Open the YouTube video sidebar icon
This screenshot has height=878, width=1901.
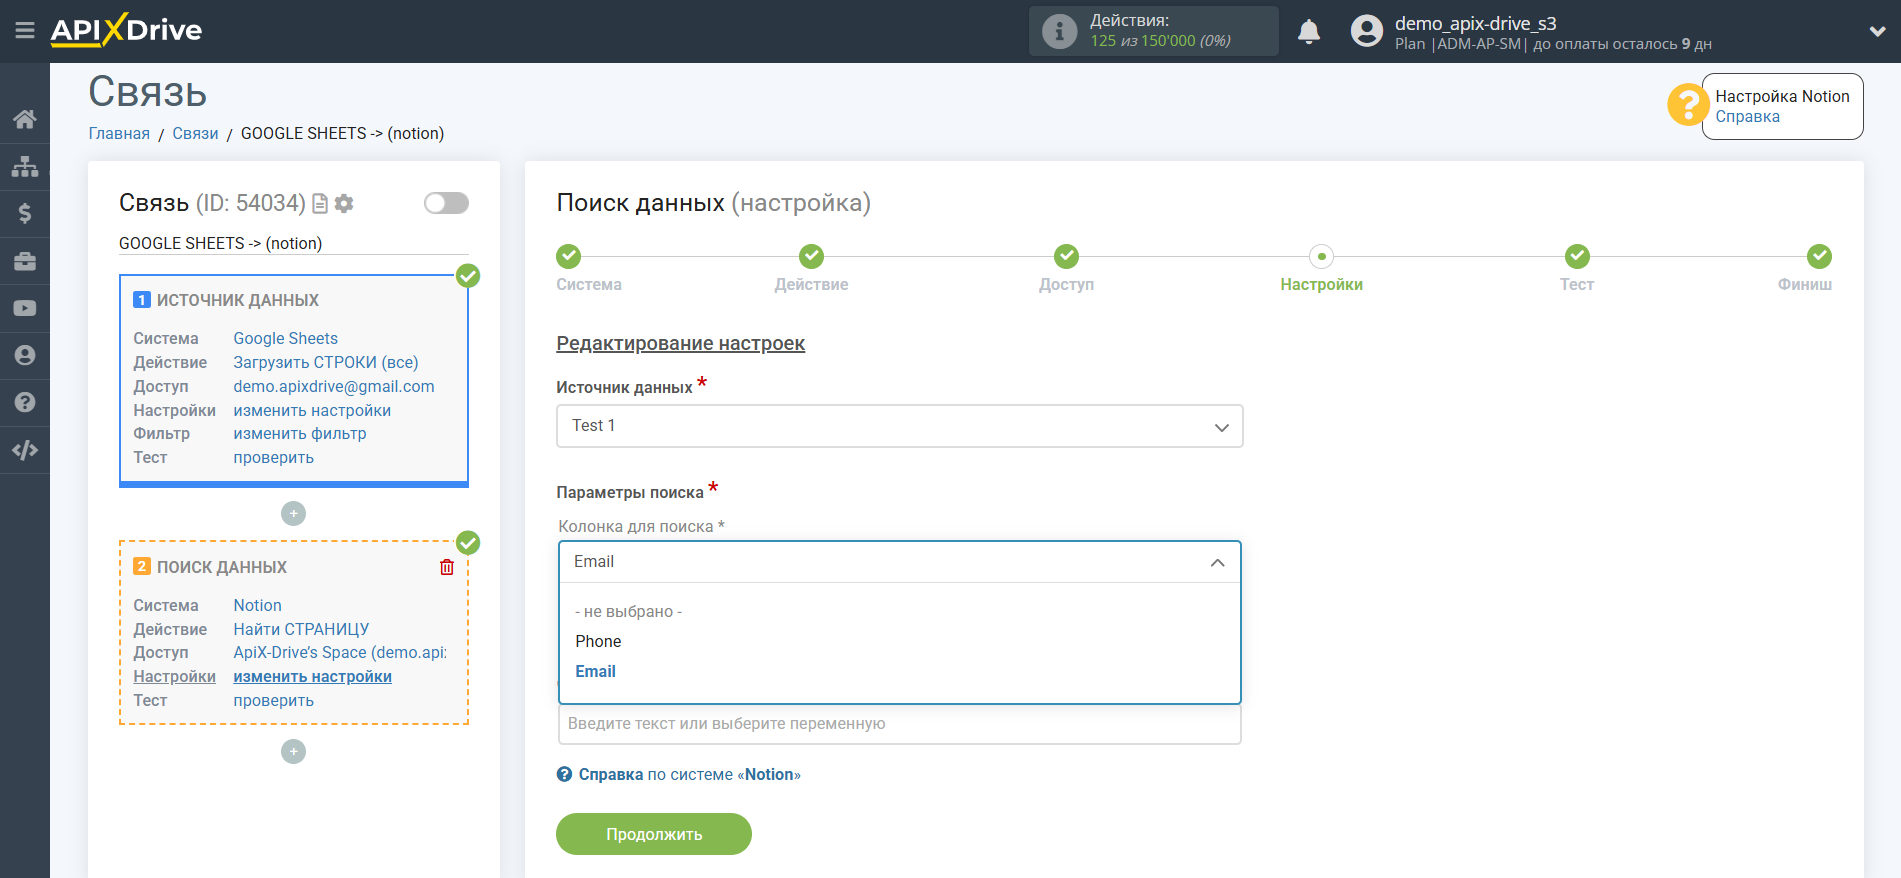click(x=25, y=308)
